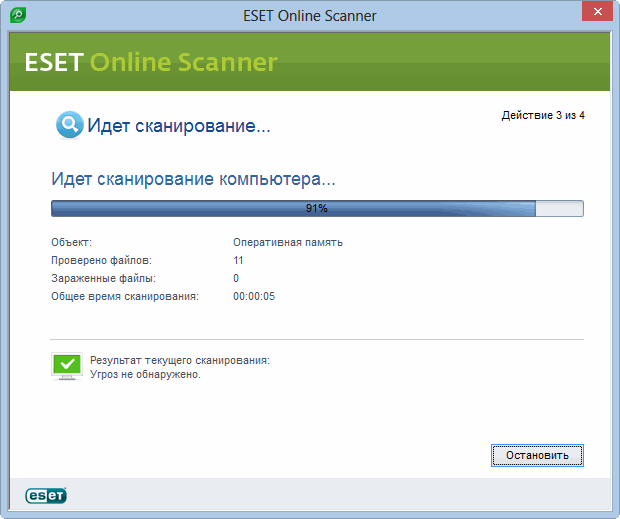Click the scanned files count '11'
Screen dimensions: 620x519
click(238, 260)
